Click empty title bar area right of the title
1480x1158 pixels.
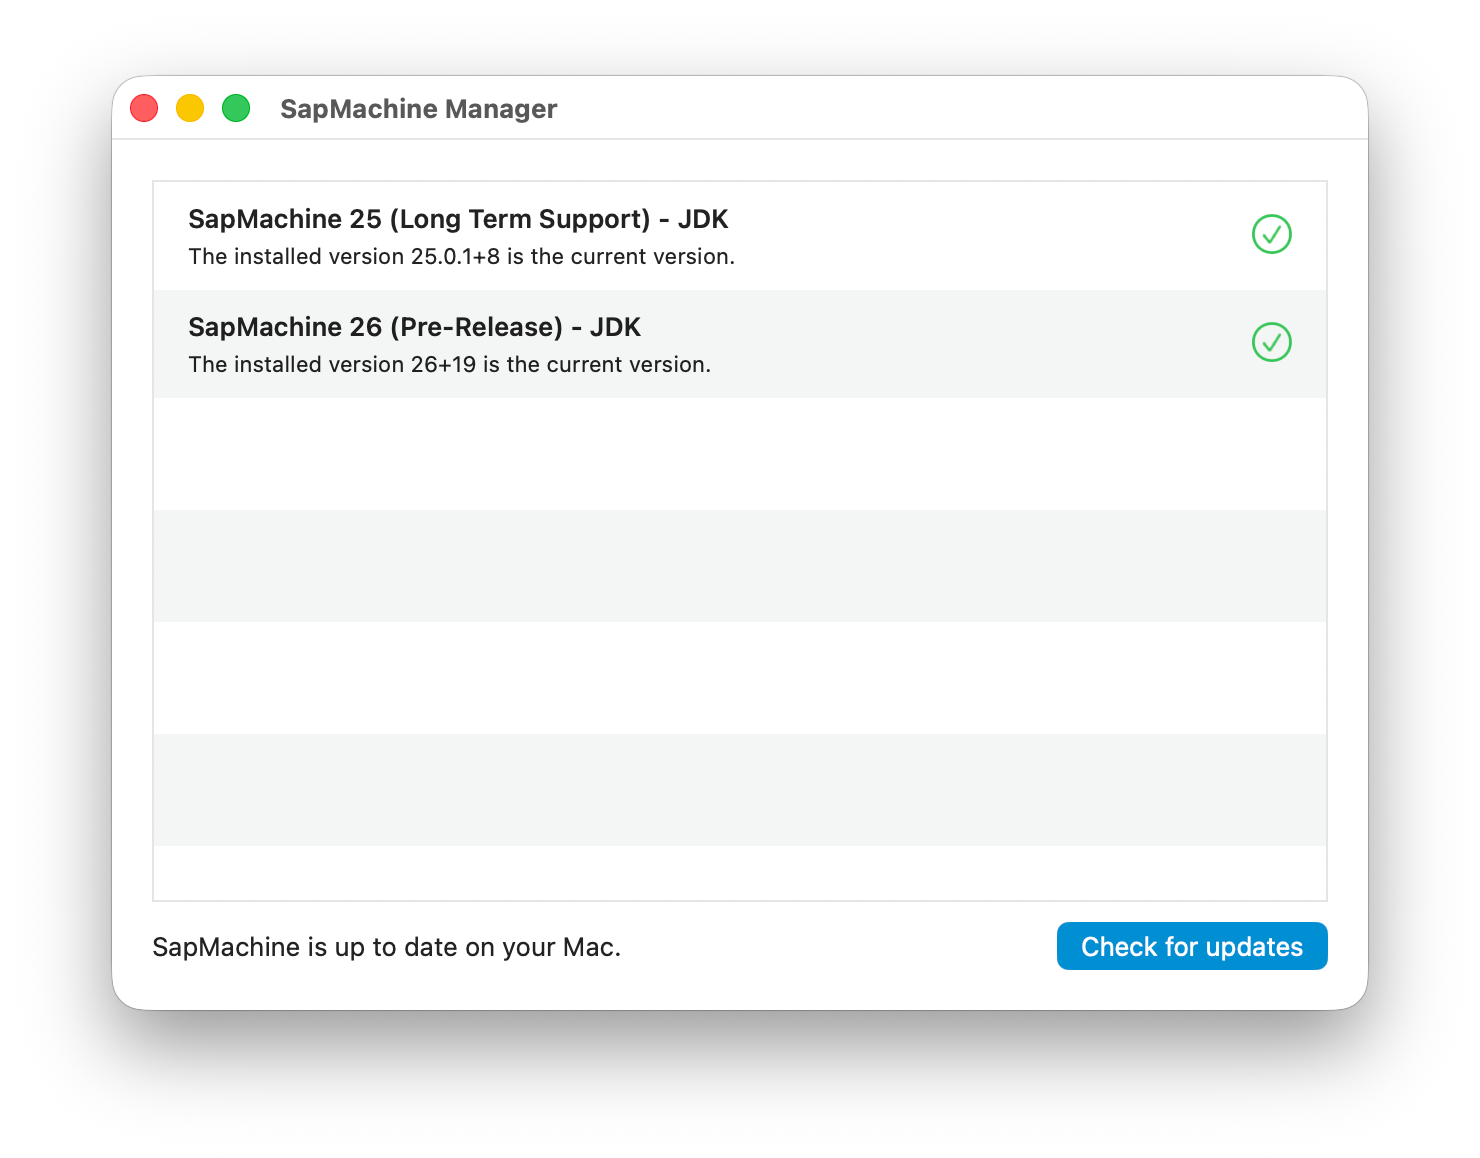(950, 108)
